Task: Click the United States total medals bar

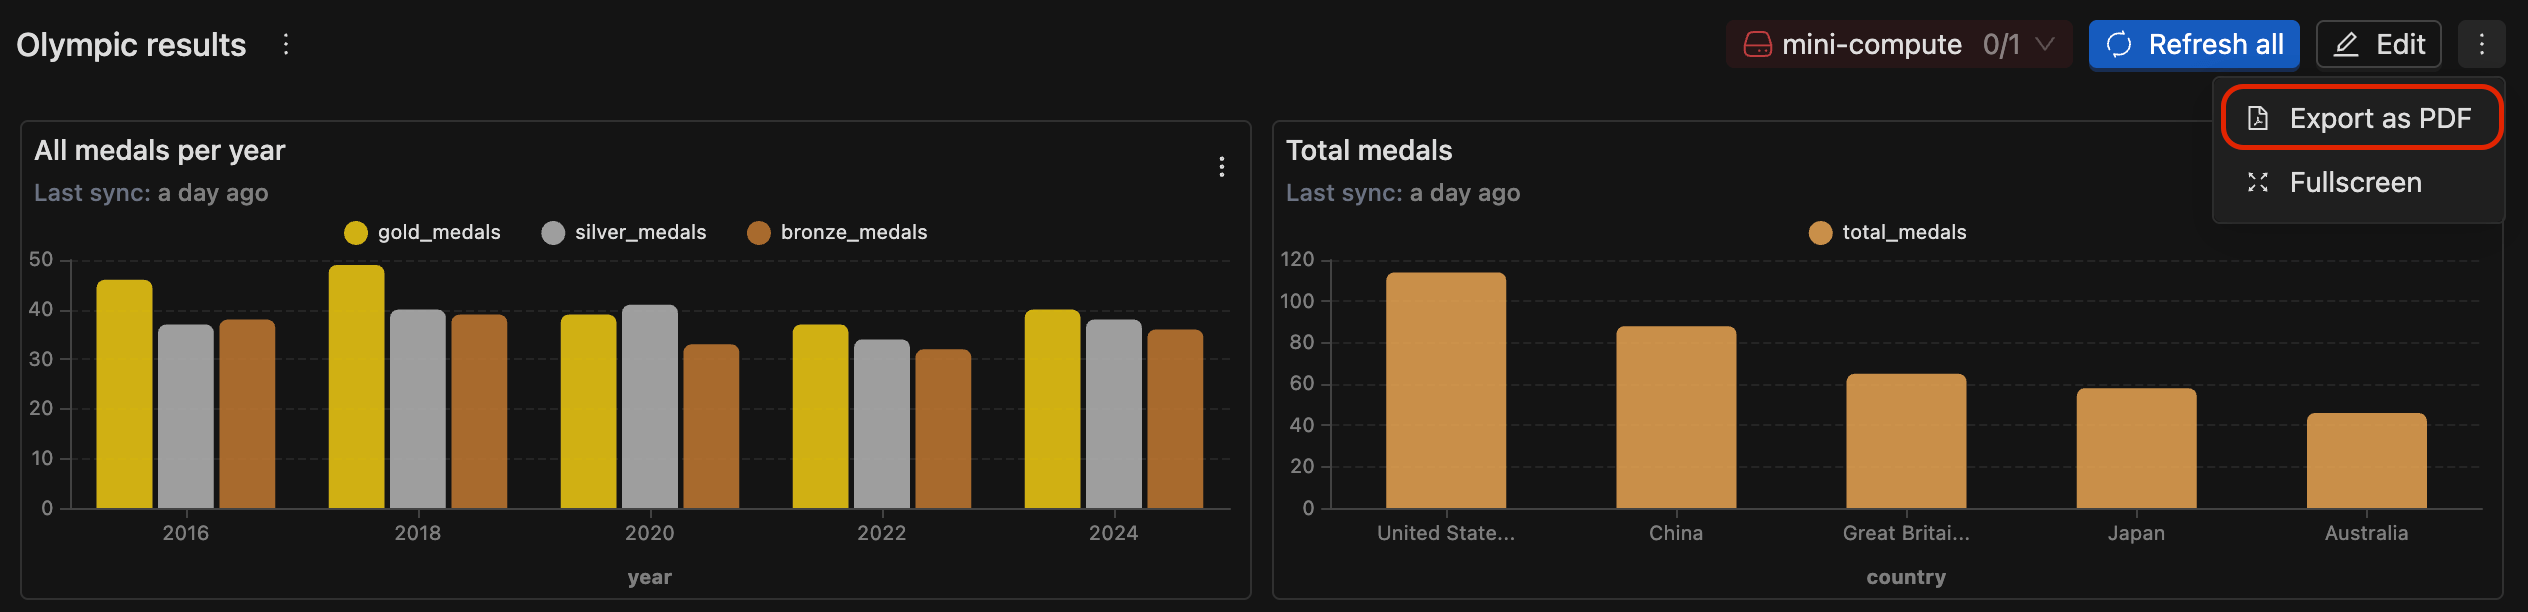Action: 1445,390
